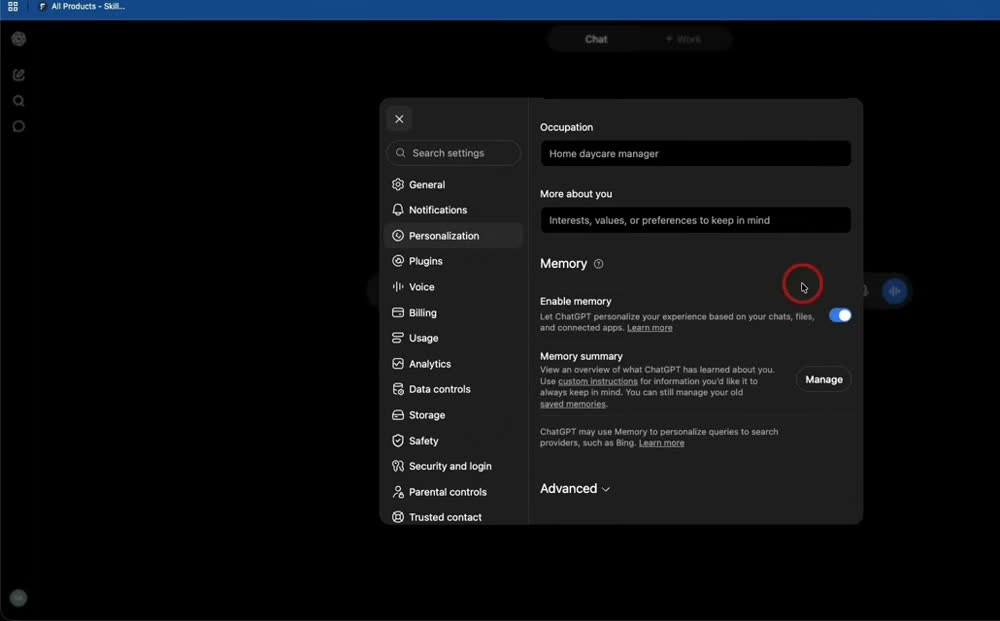This screenshot has width=1000, height=621.
Task: Click the General gear icon
Action: click(x=398, y=184)
